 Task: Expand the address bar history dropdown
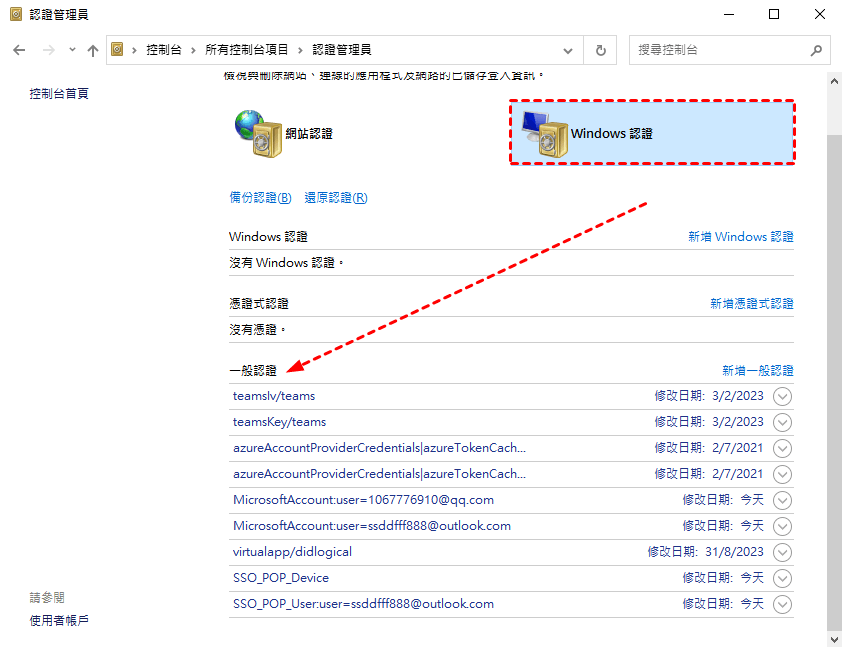click(568, 50)
